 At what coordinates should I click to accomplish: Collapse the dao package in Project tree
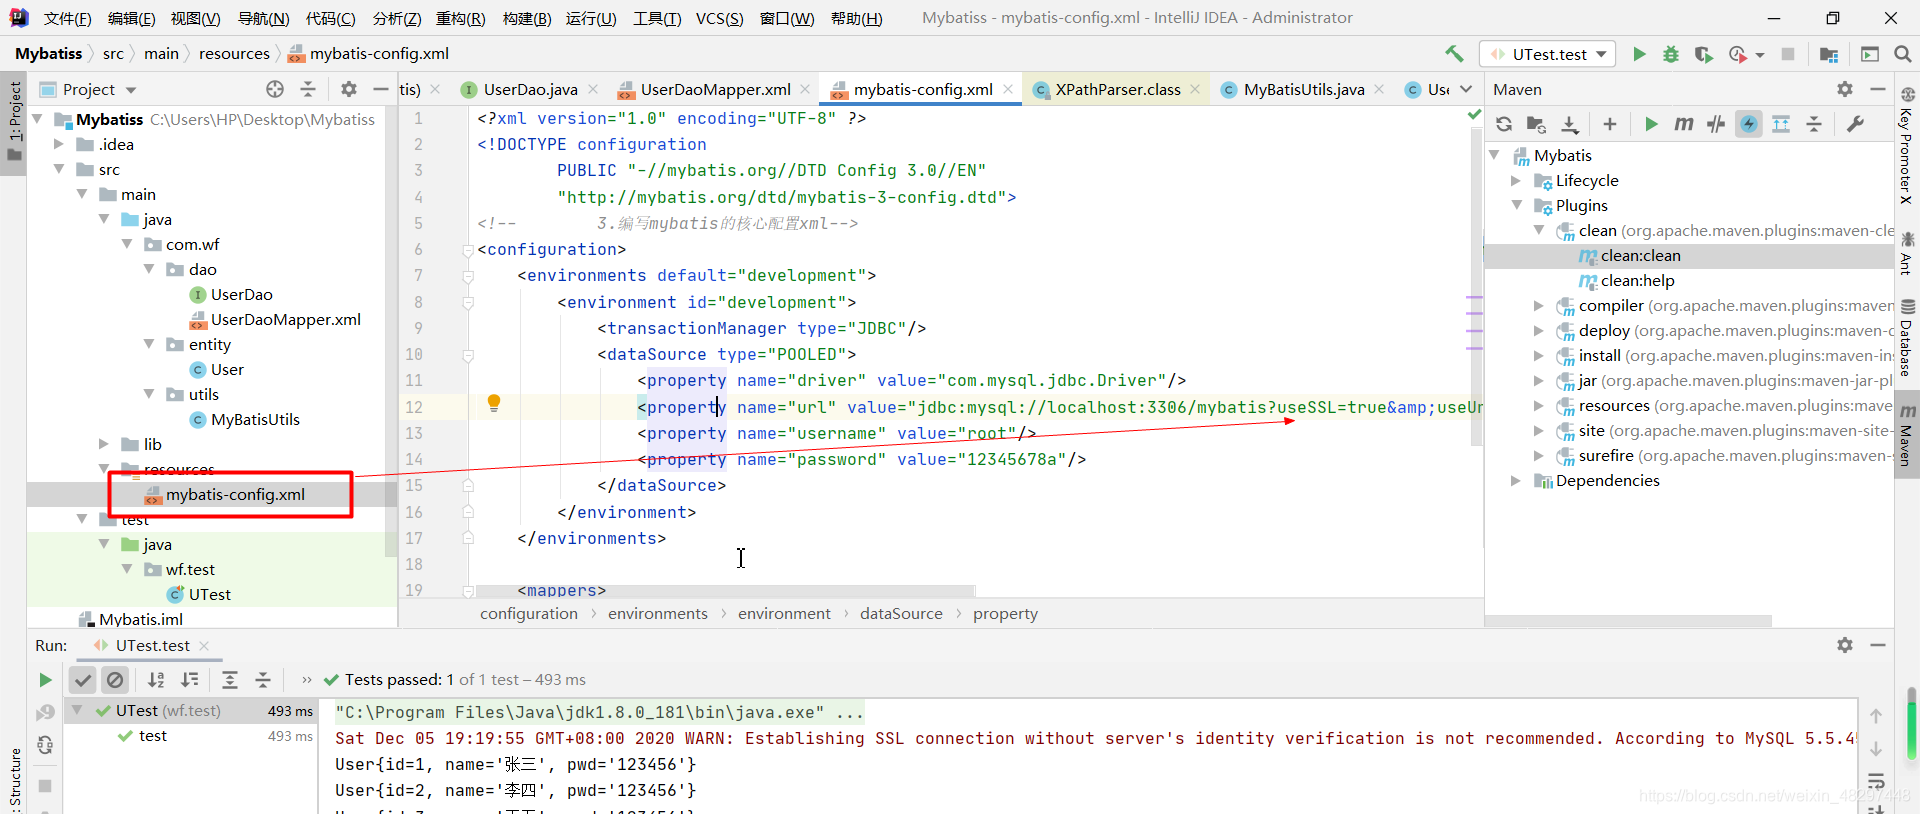coord(149,270)
